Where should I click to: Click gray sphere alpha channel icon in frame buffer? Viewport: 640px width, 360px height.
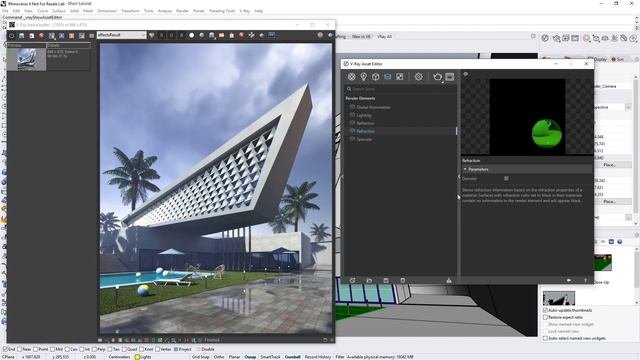[202, 36]
